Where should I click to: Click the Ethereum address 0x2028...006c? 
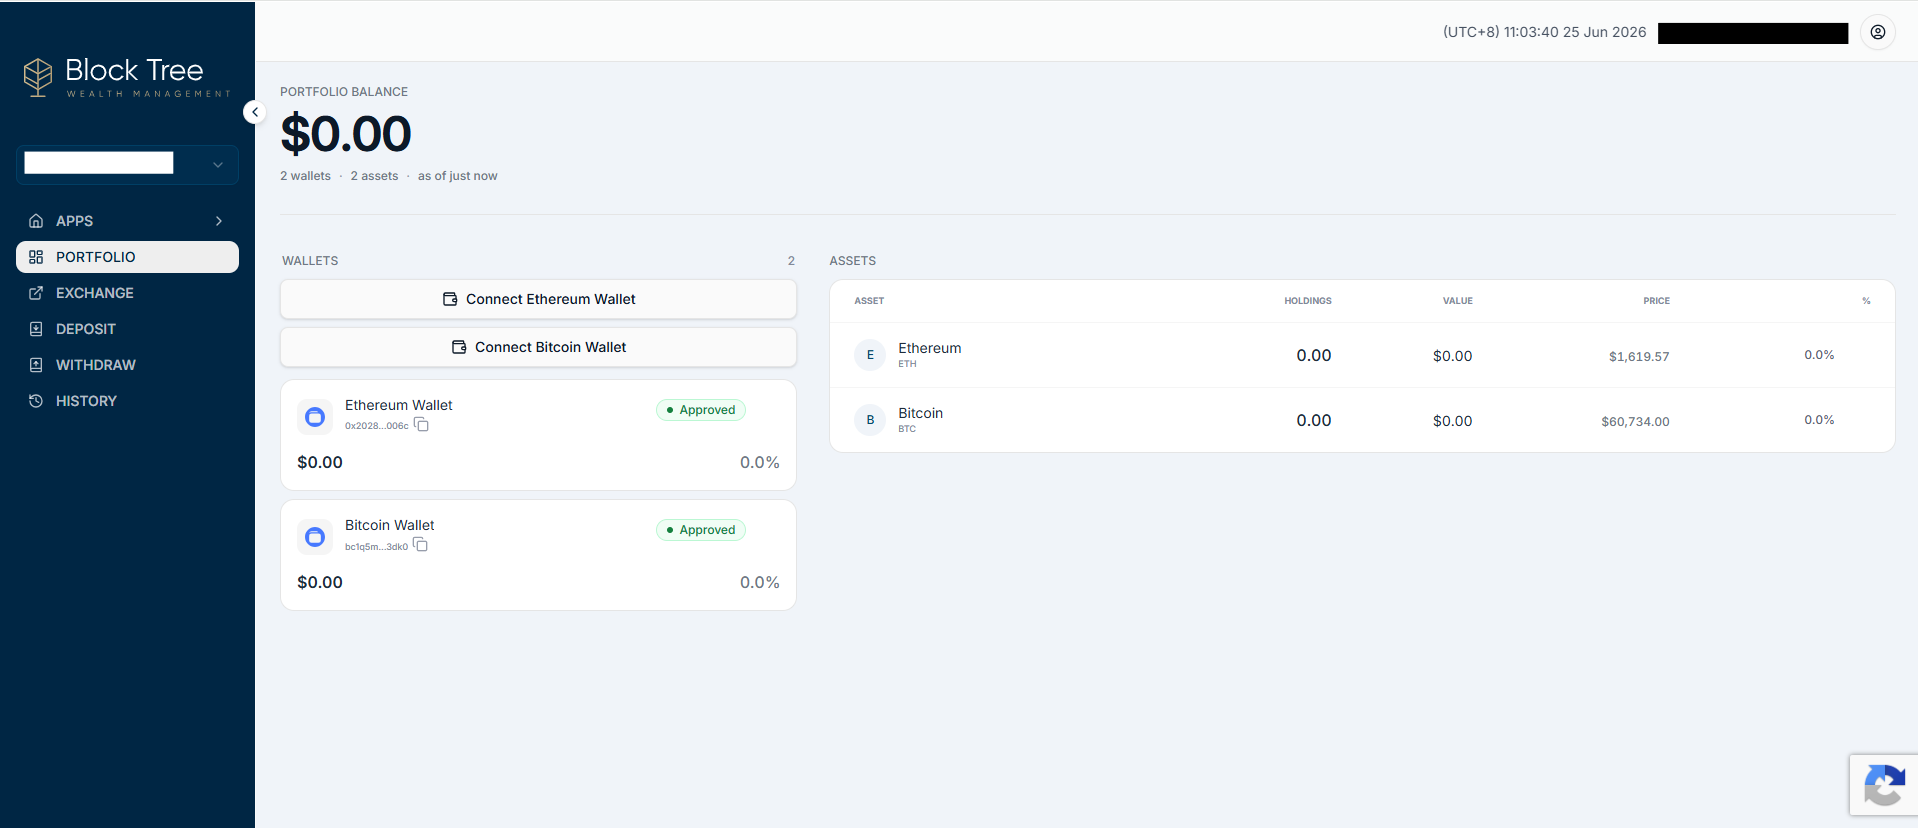[x=376, y=426]
